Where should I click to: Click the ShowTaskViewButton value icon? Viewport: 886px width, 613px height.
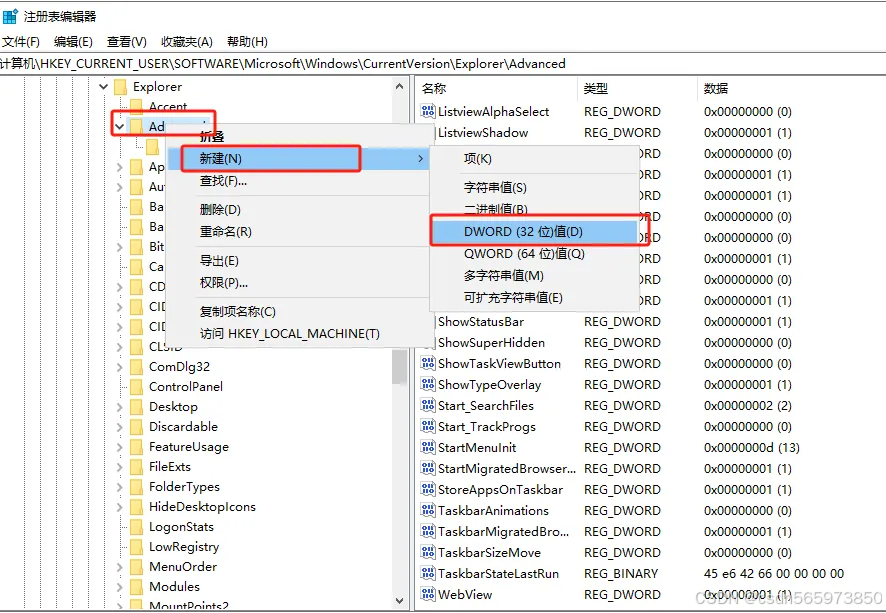[x=428, y=363]
